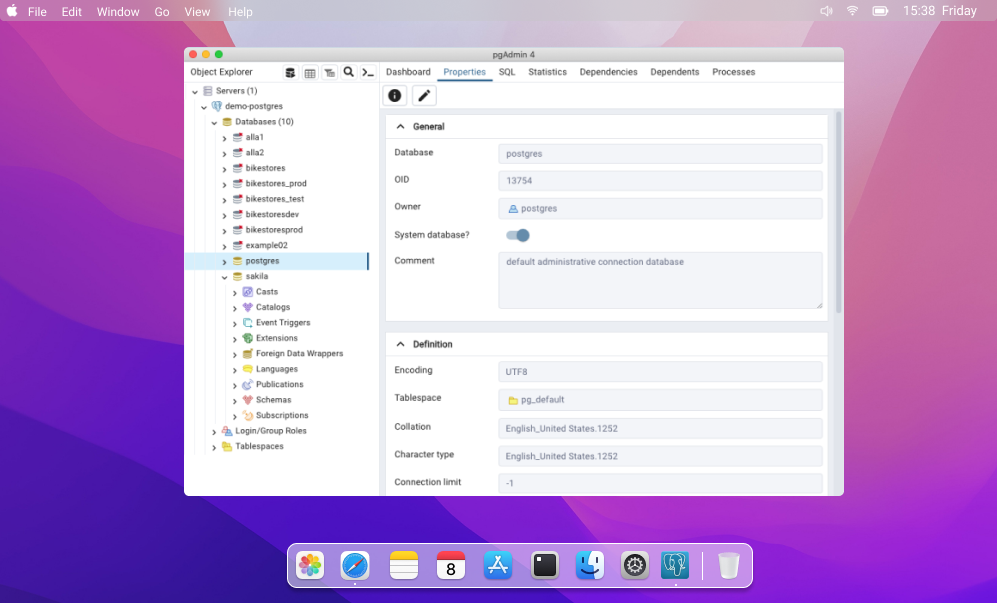The image size is (997, 603).
Task: Open the Help menu
Action: [x=240, y=11]
